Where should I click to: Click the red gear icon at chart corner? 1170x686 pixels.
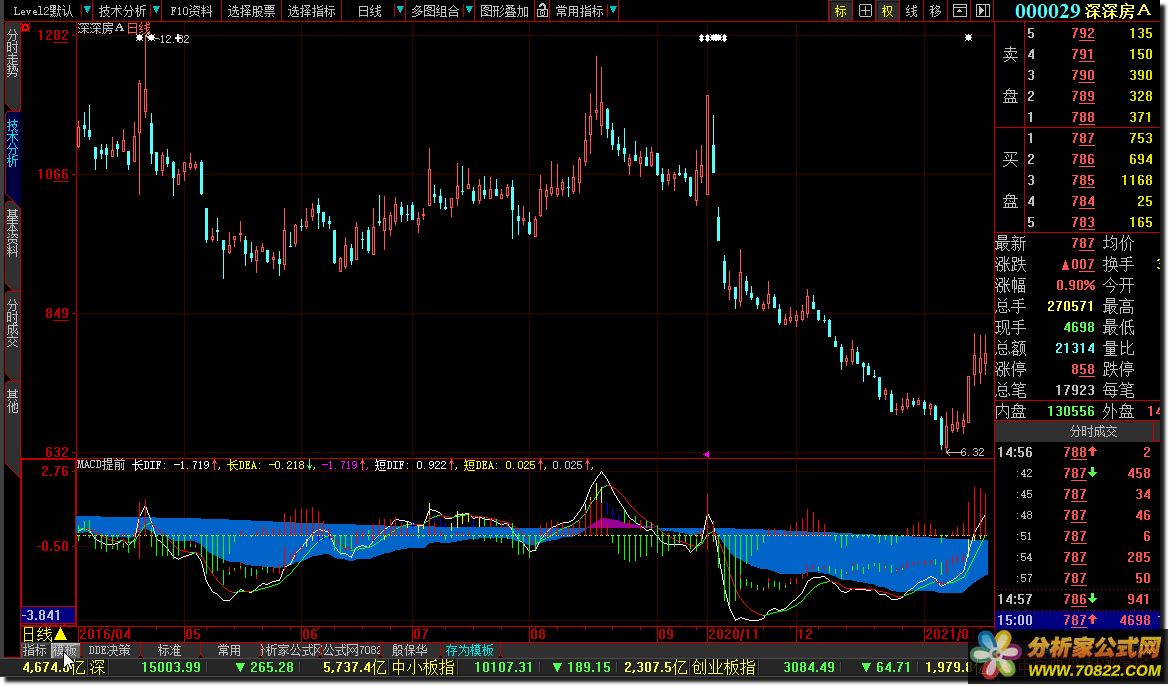[x=25, y=28]
